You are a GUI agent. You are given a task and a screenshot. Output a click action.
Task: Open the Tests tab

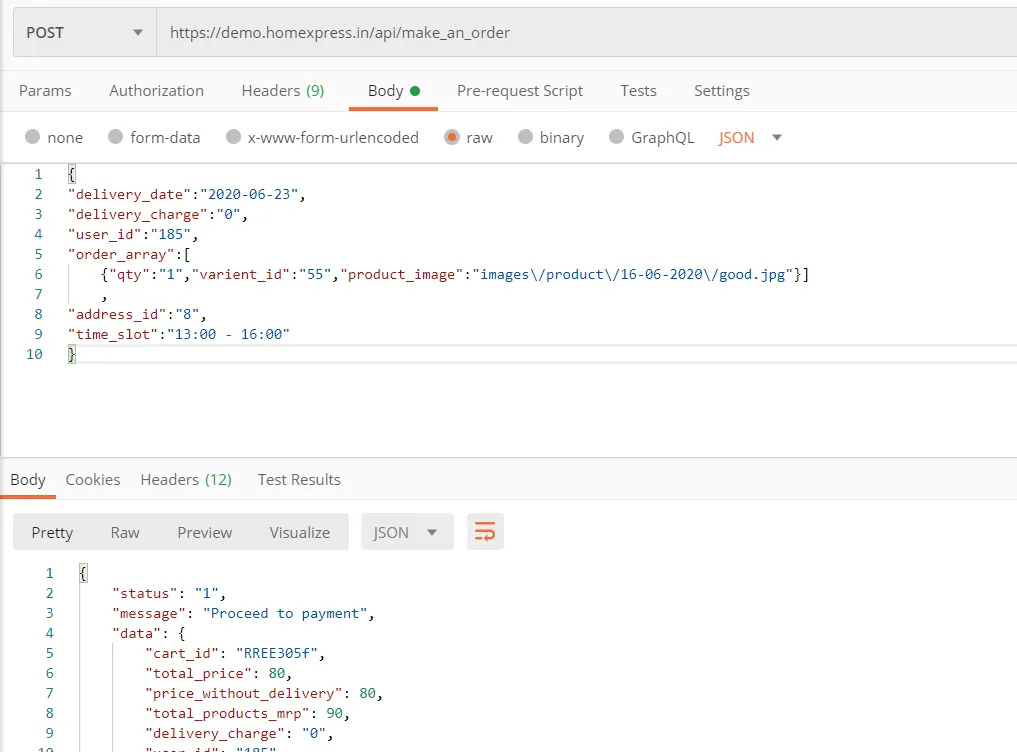638,91
